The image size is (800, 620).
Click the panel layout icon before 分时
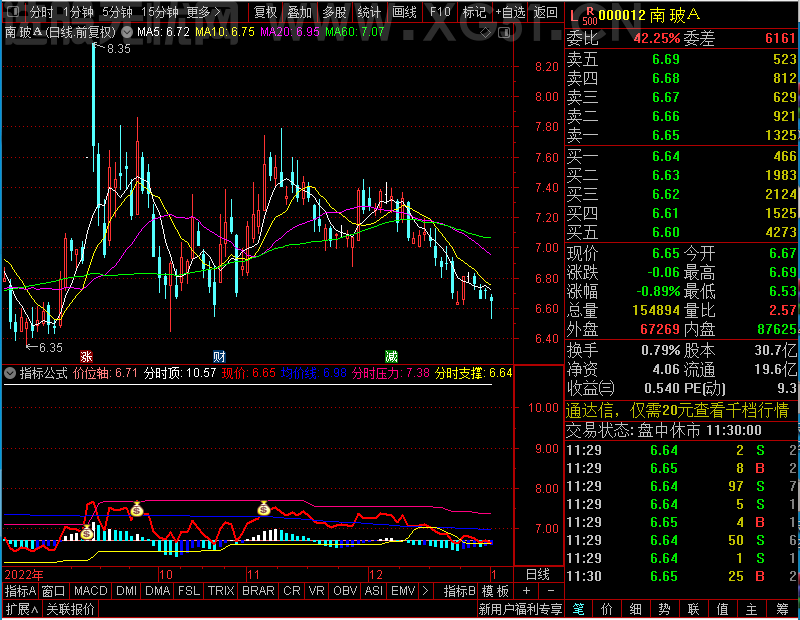click(x=14, y=12)
